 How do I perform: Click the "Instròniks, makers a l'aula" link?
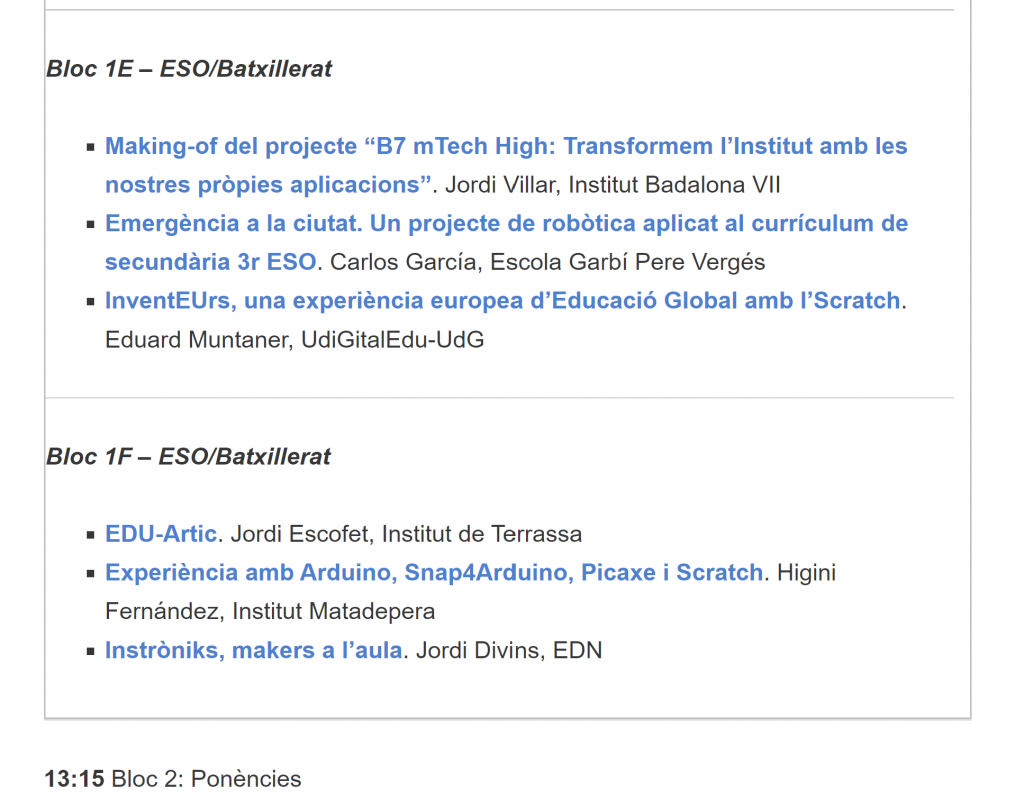tap(253, 651)
